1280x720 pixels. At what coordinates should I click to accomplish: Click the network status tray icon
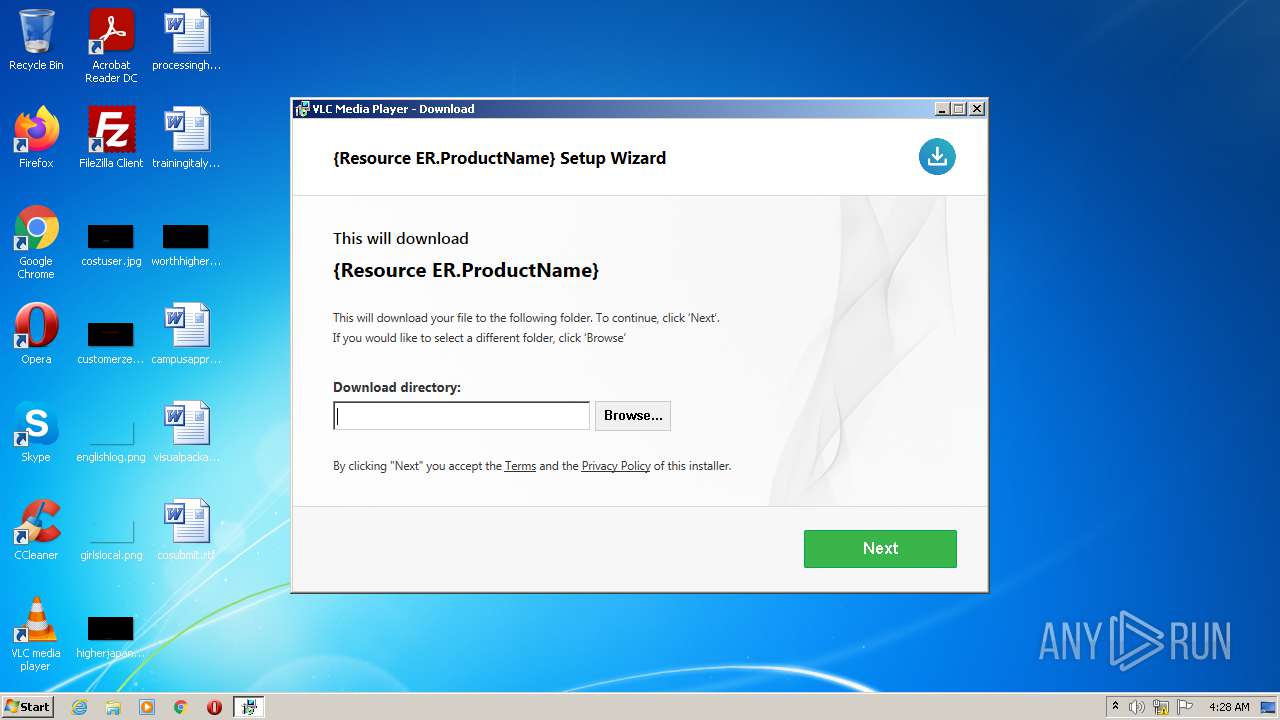[1161, 707]
